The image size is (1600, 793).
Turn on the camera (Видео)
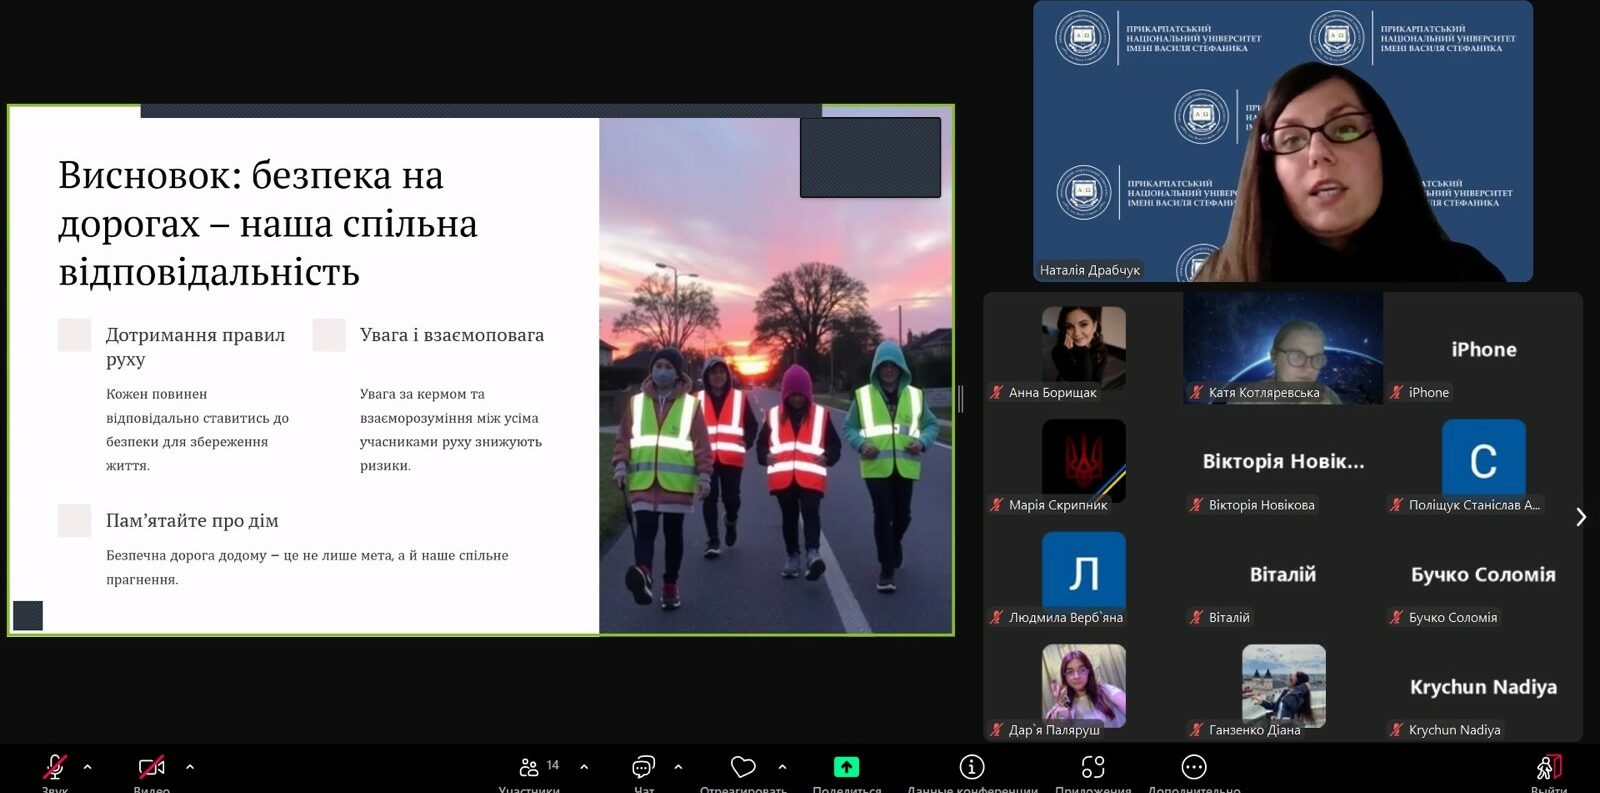151,768
